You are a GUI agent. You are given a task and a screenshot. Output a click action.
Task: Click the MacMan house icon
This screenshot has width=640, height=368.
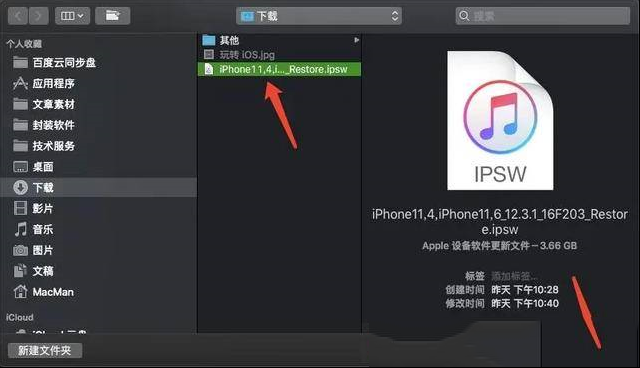[x=20, y=291]
